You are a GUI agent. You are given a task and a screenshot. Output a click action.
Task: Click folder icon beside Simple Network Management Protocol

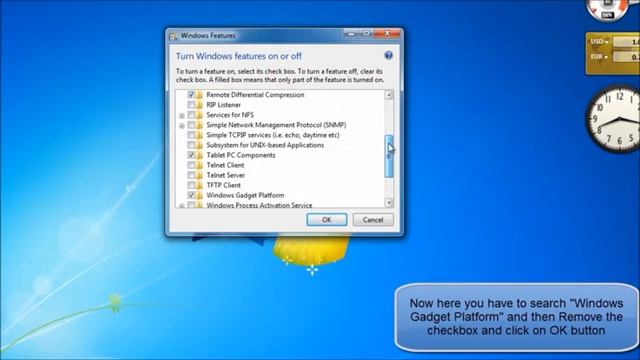coord(199,125)
